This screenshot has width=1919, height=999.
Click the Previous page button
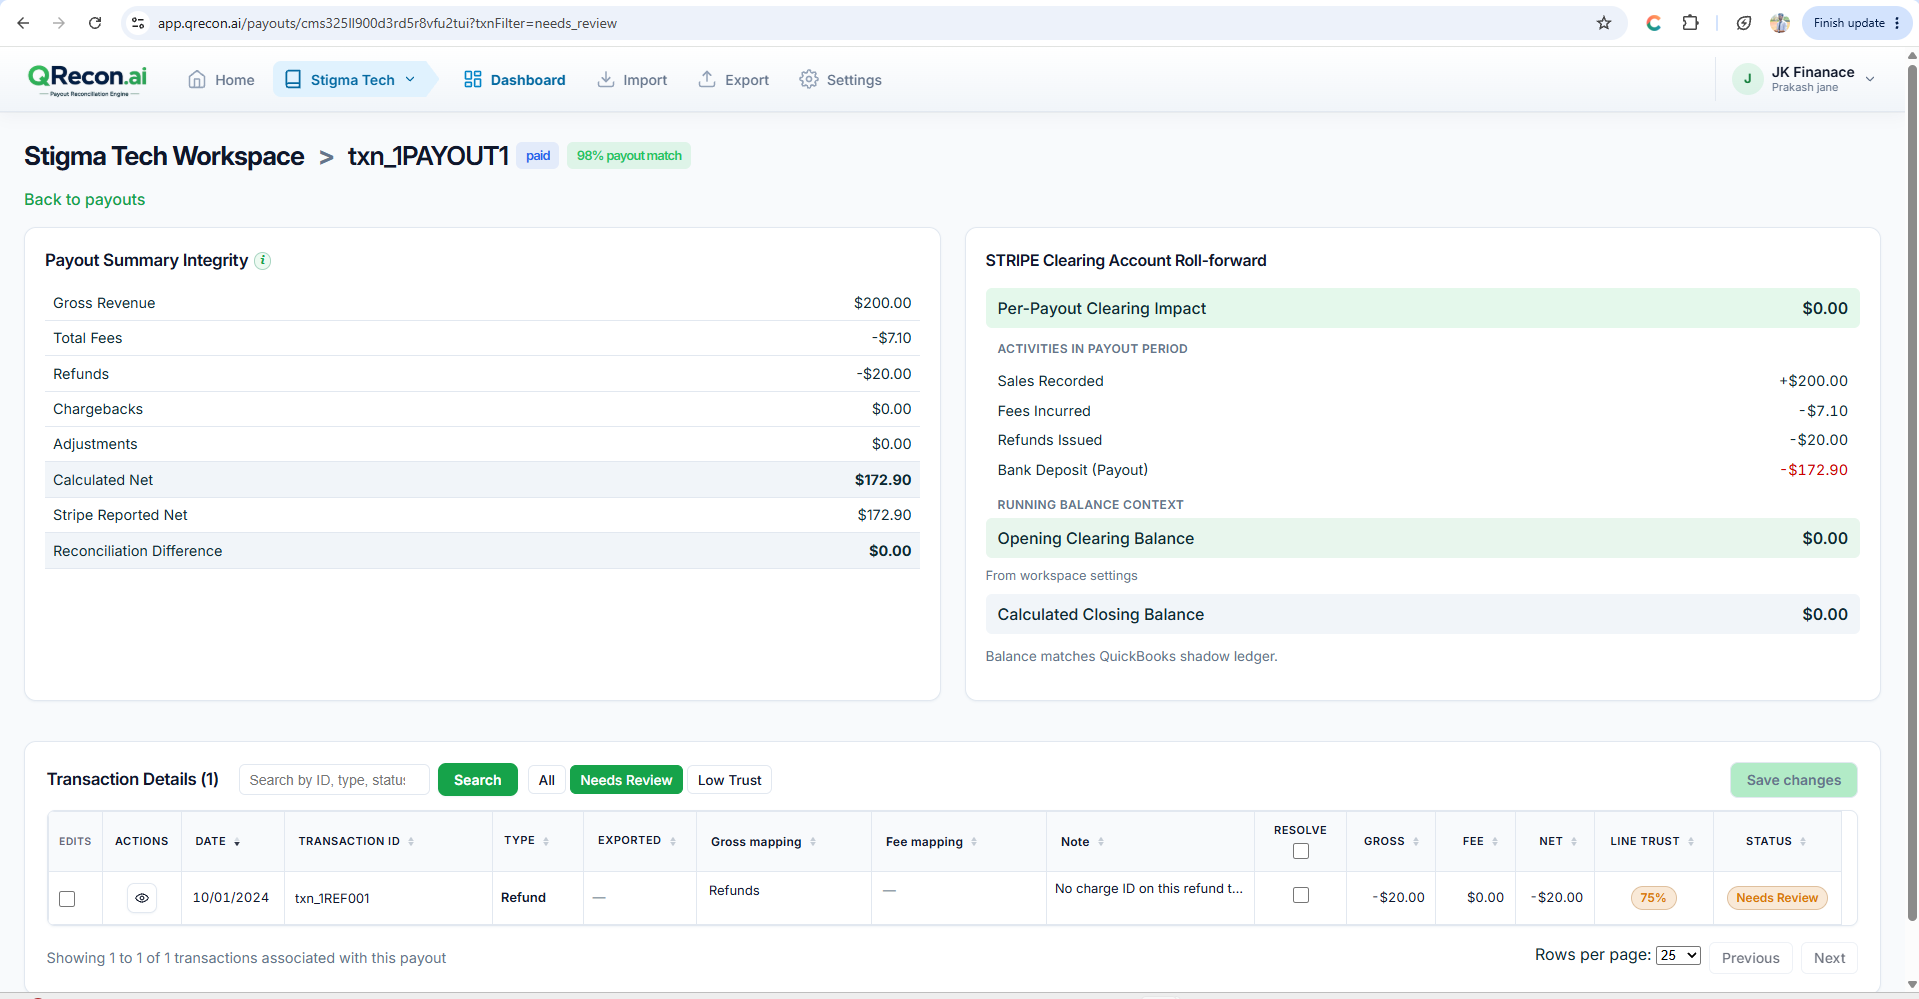point(1750,958)
